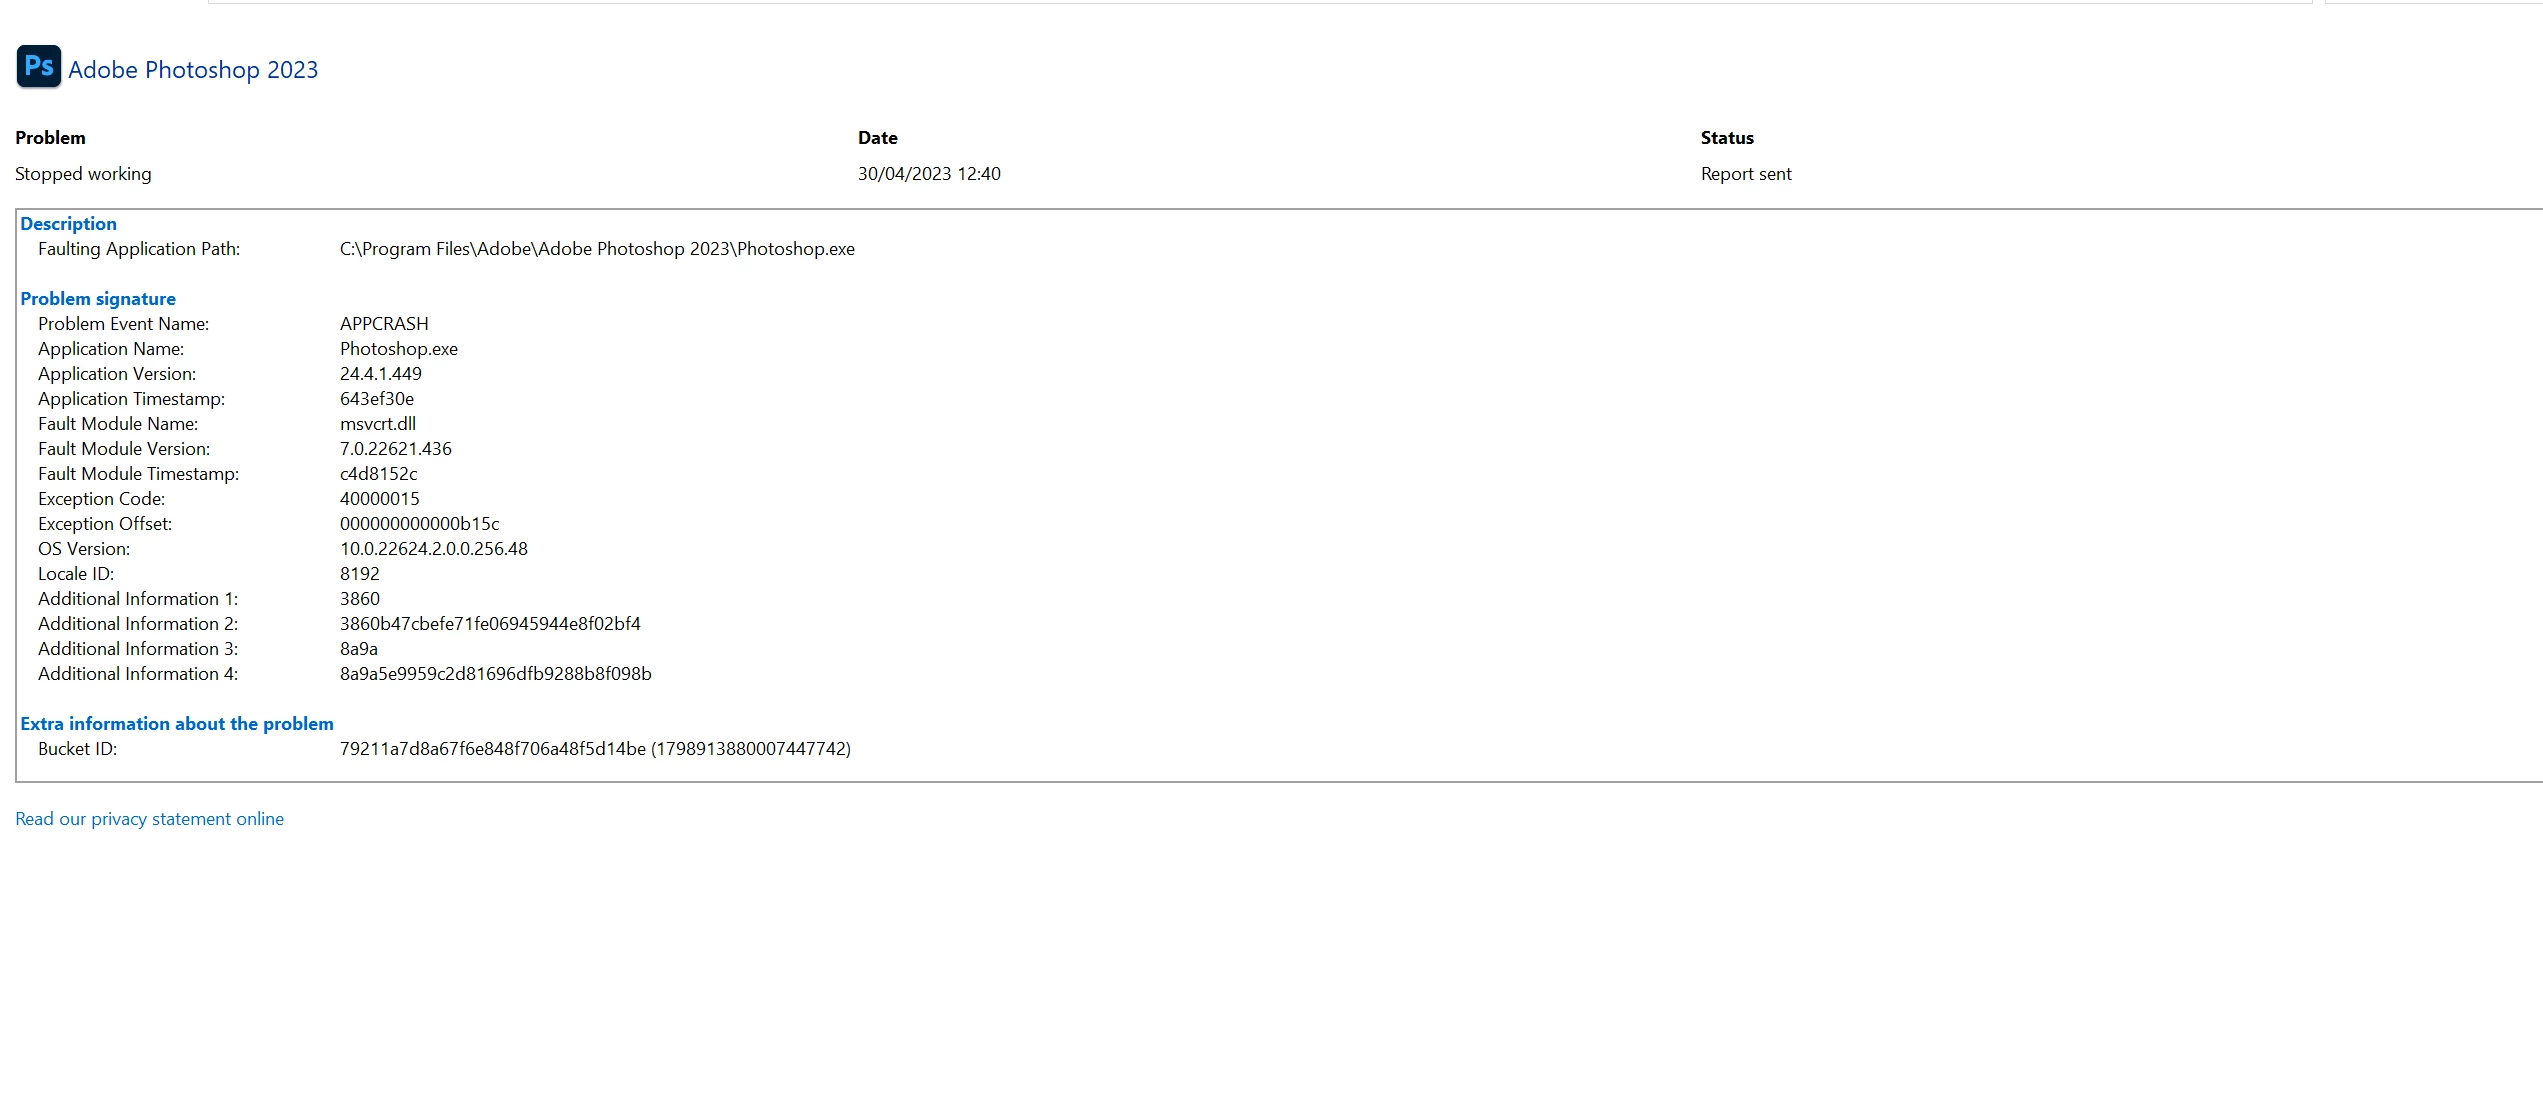Select the Report sent status text

pyautogui.click(x=1746, y=174)
